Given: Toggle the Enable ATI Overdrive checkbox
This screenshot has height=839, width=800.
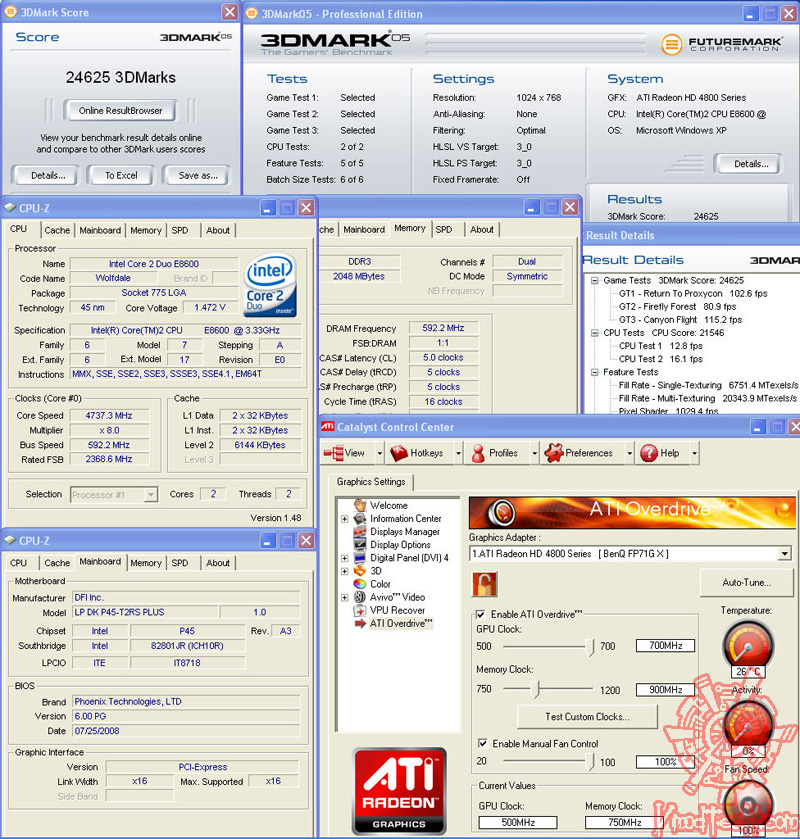Looking at the screenshot, I should pos(481,614).
